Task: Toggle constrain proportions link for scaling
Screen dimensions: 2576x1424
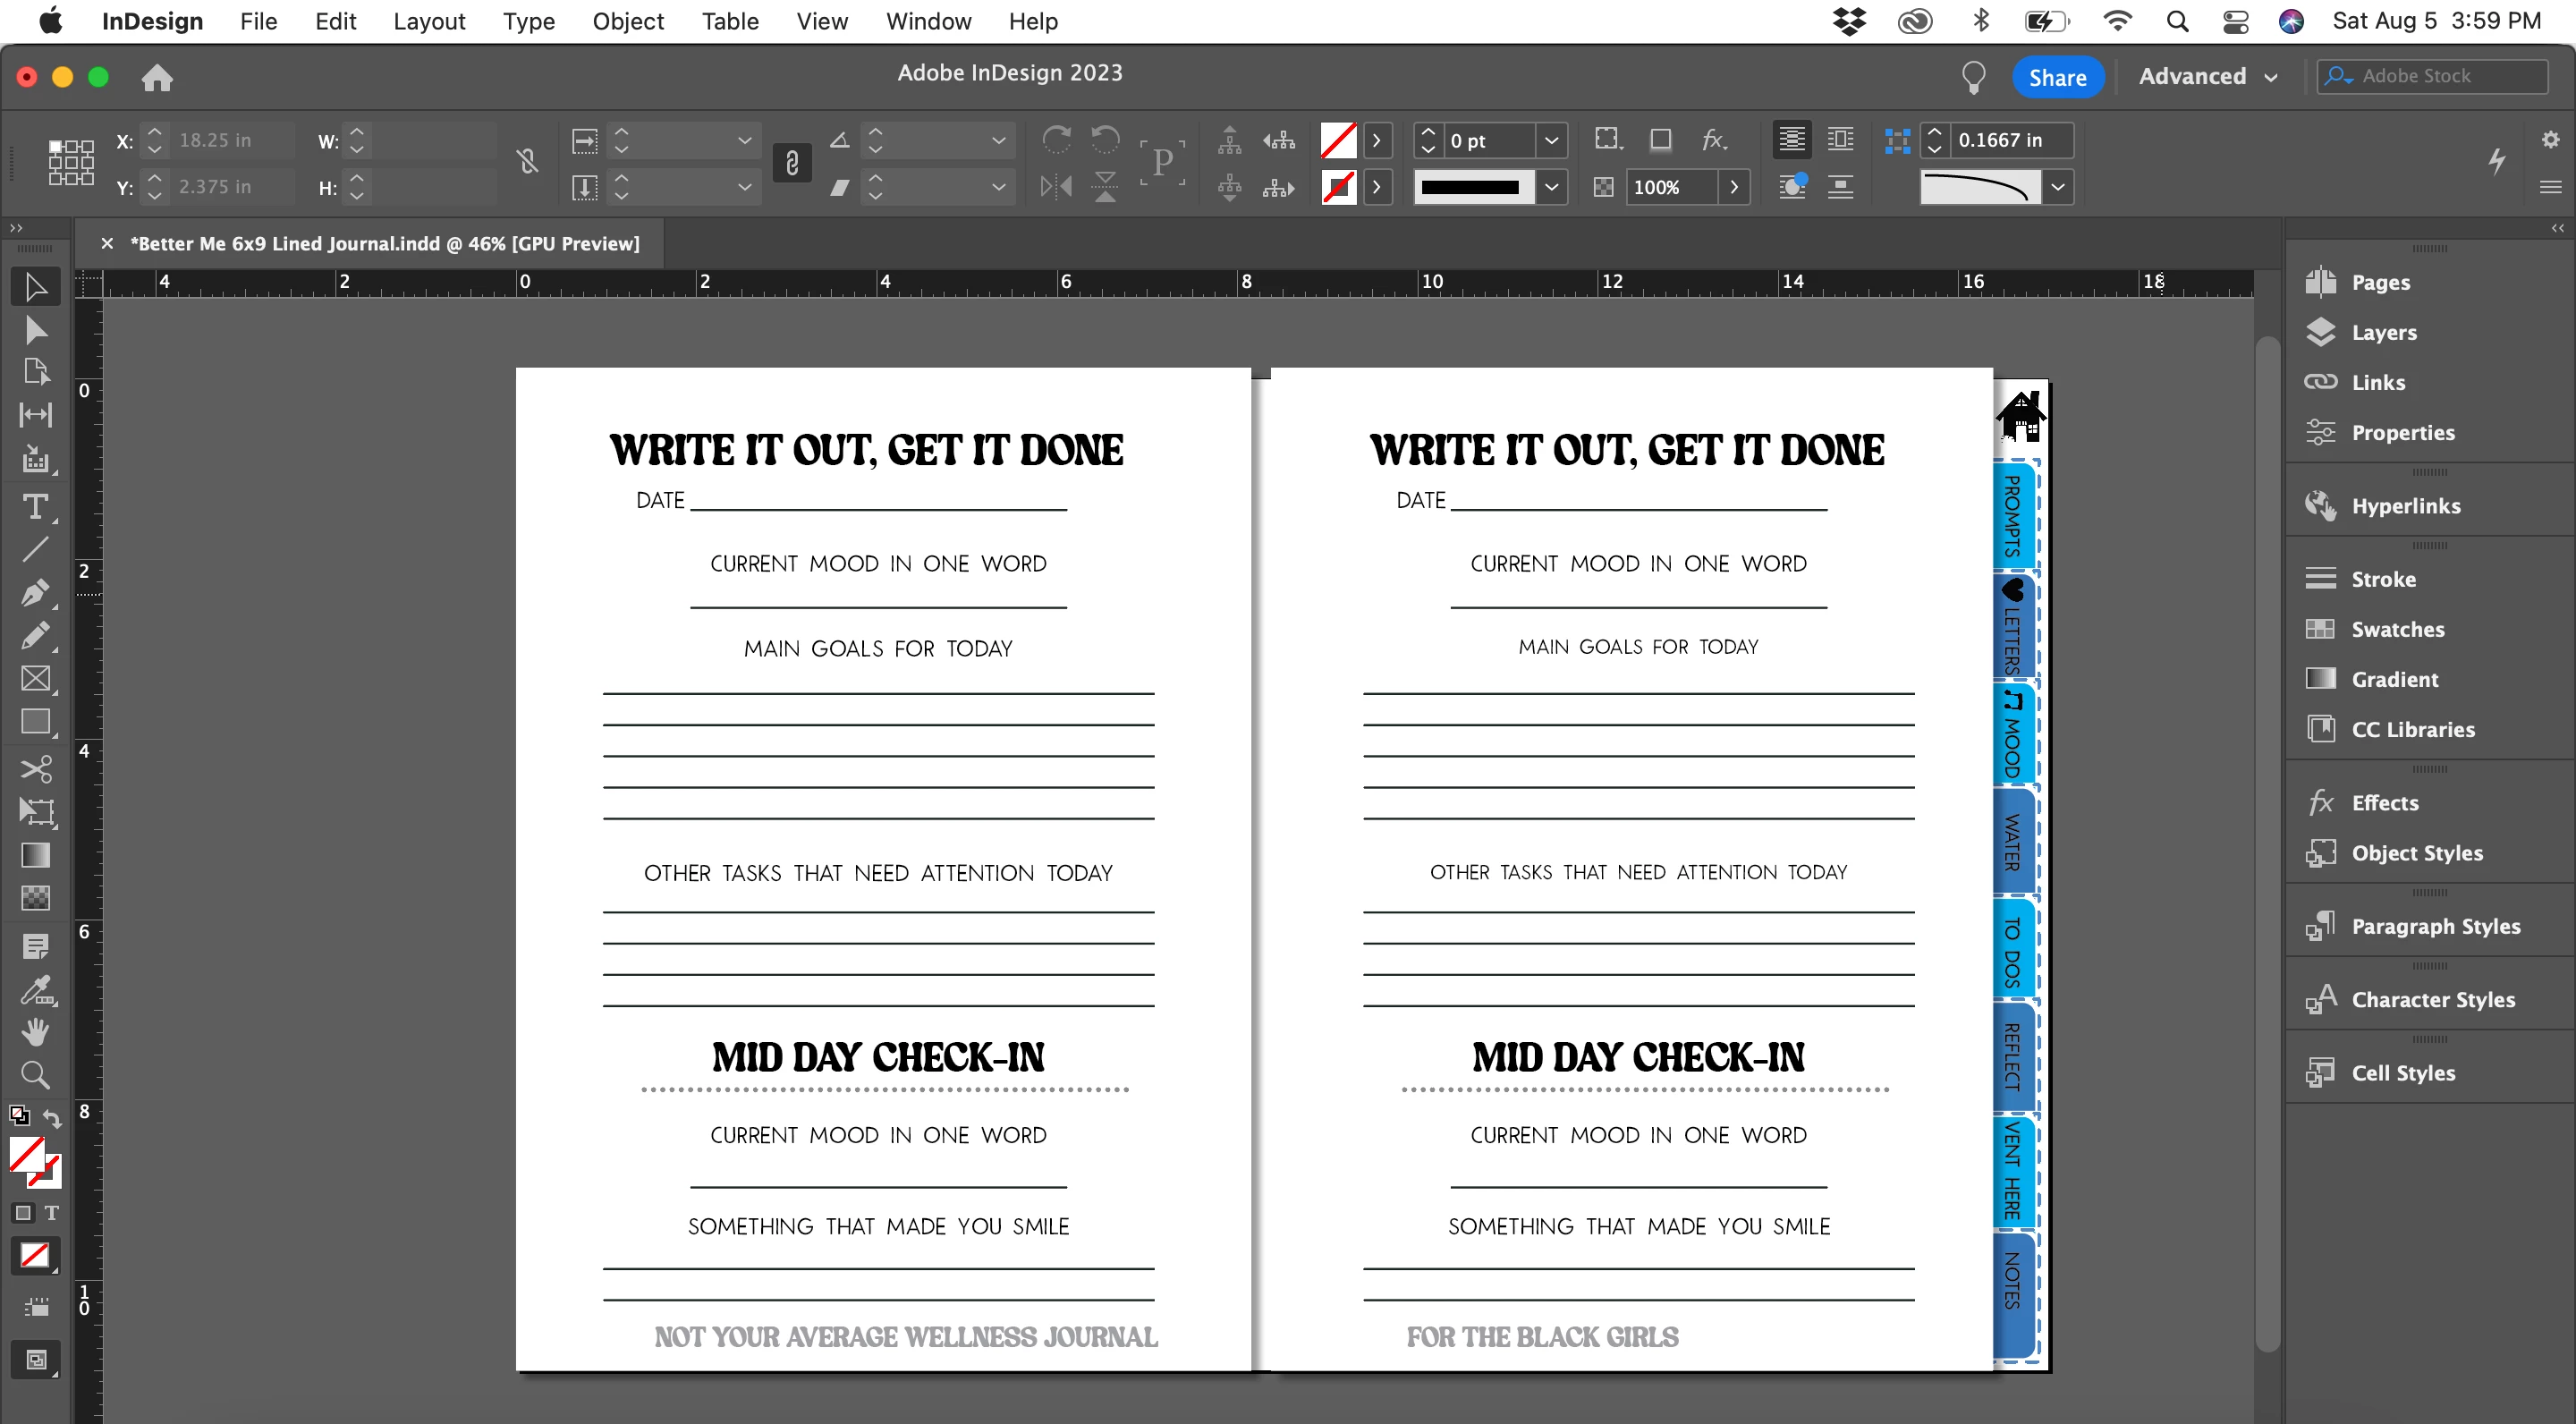Action: (x=792, y=163)
